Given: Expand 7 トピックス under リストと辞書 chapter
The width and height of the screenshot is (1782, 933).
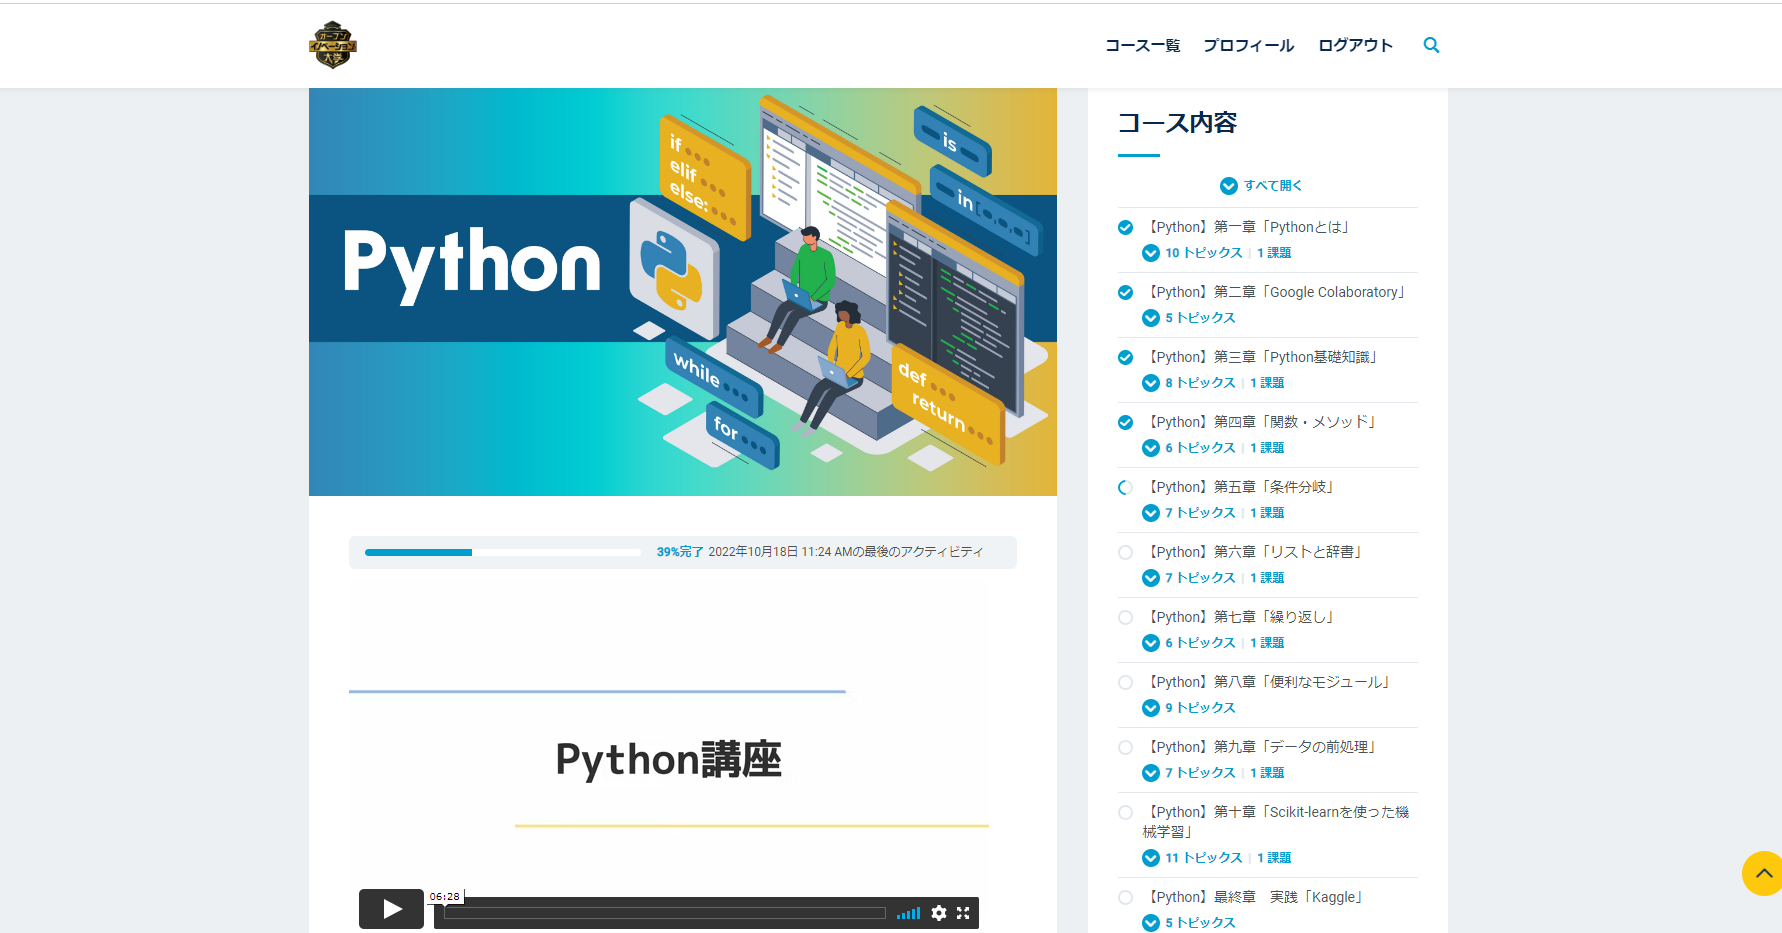Looking at the screenshot, I should (x=1189, y=578).
